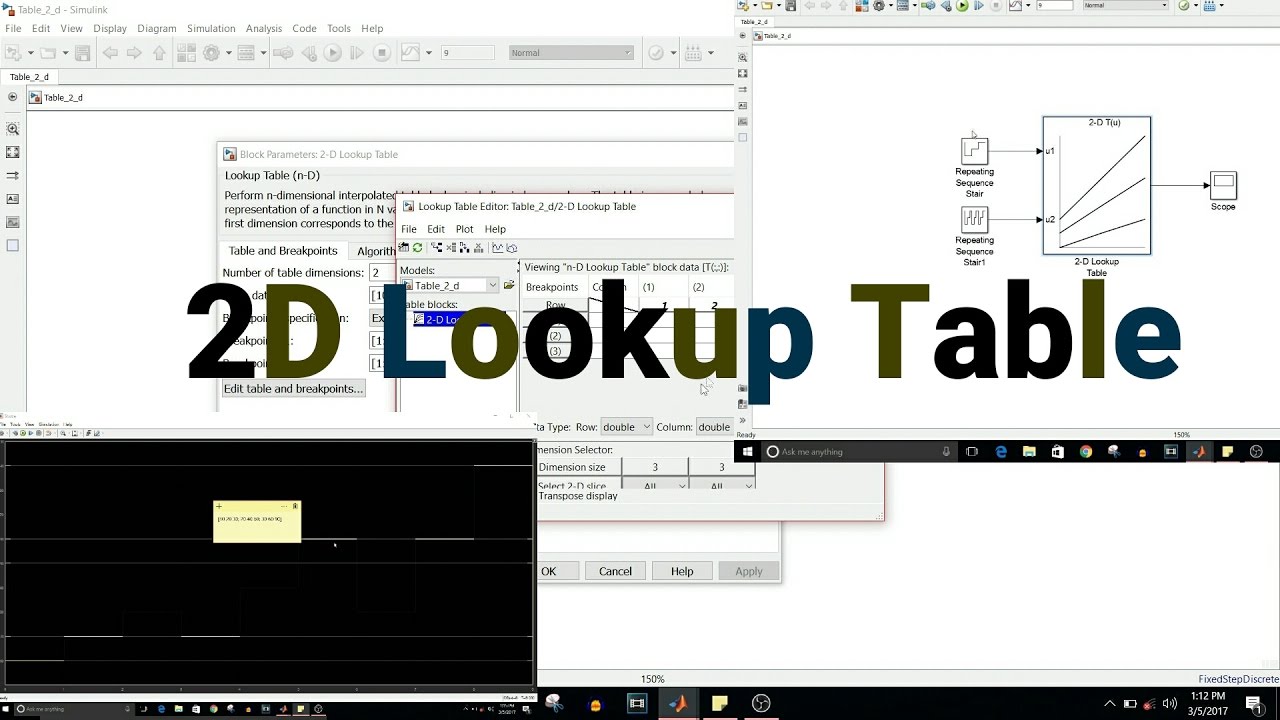Click Step Forward icon in left Simulink toolbar
This screenshot has width=1280, height=720.
[x=357, y=53]
